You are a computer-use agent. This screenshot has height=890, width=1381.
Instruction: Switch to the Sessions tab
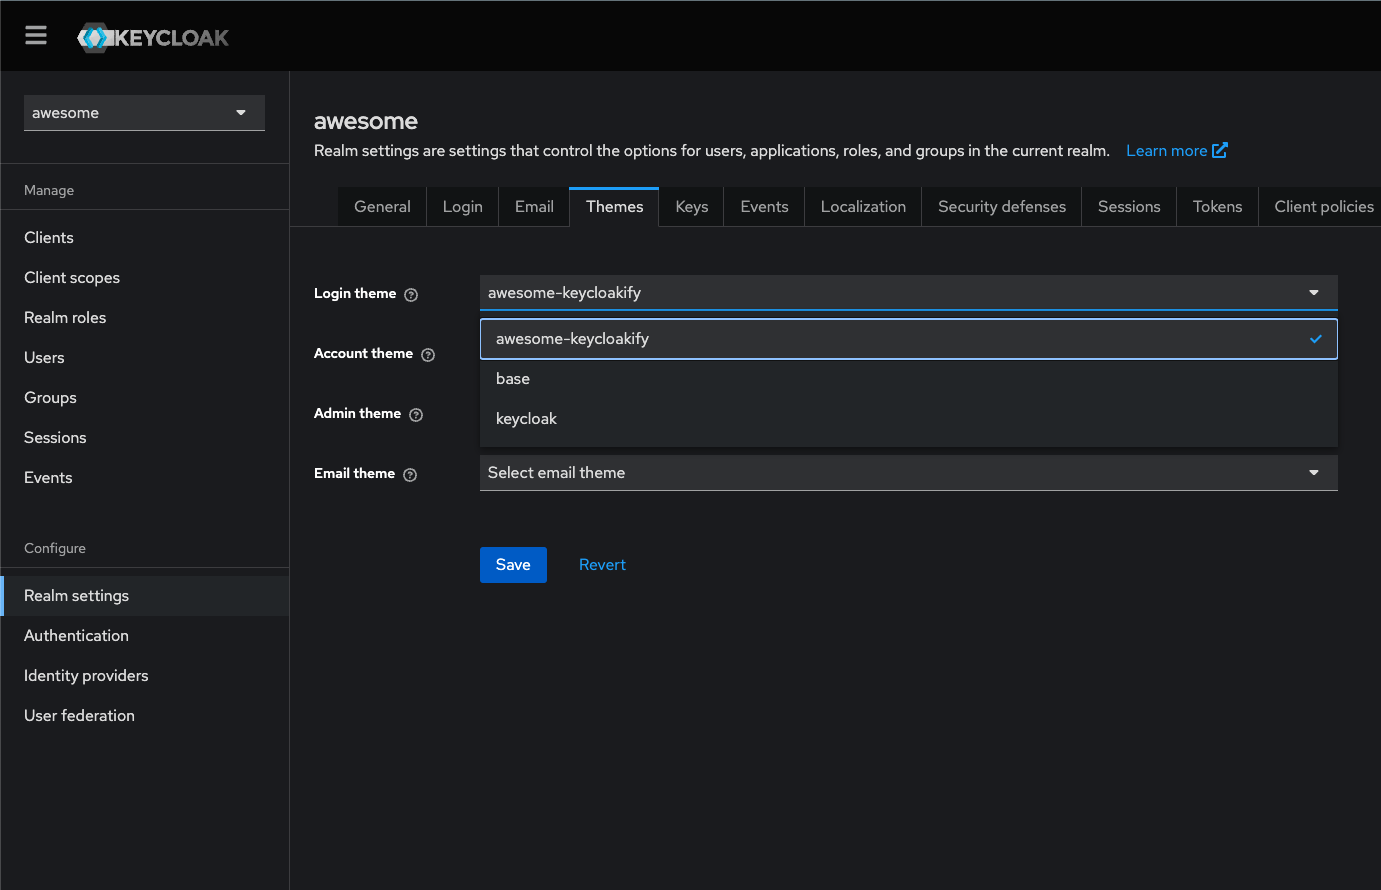coord(1129,207)
